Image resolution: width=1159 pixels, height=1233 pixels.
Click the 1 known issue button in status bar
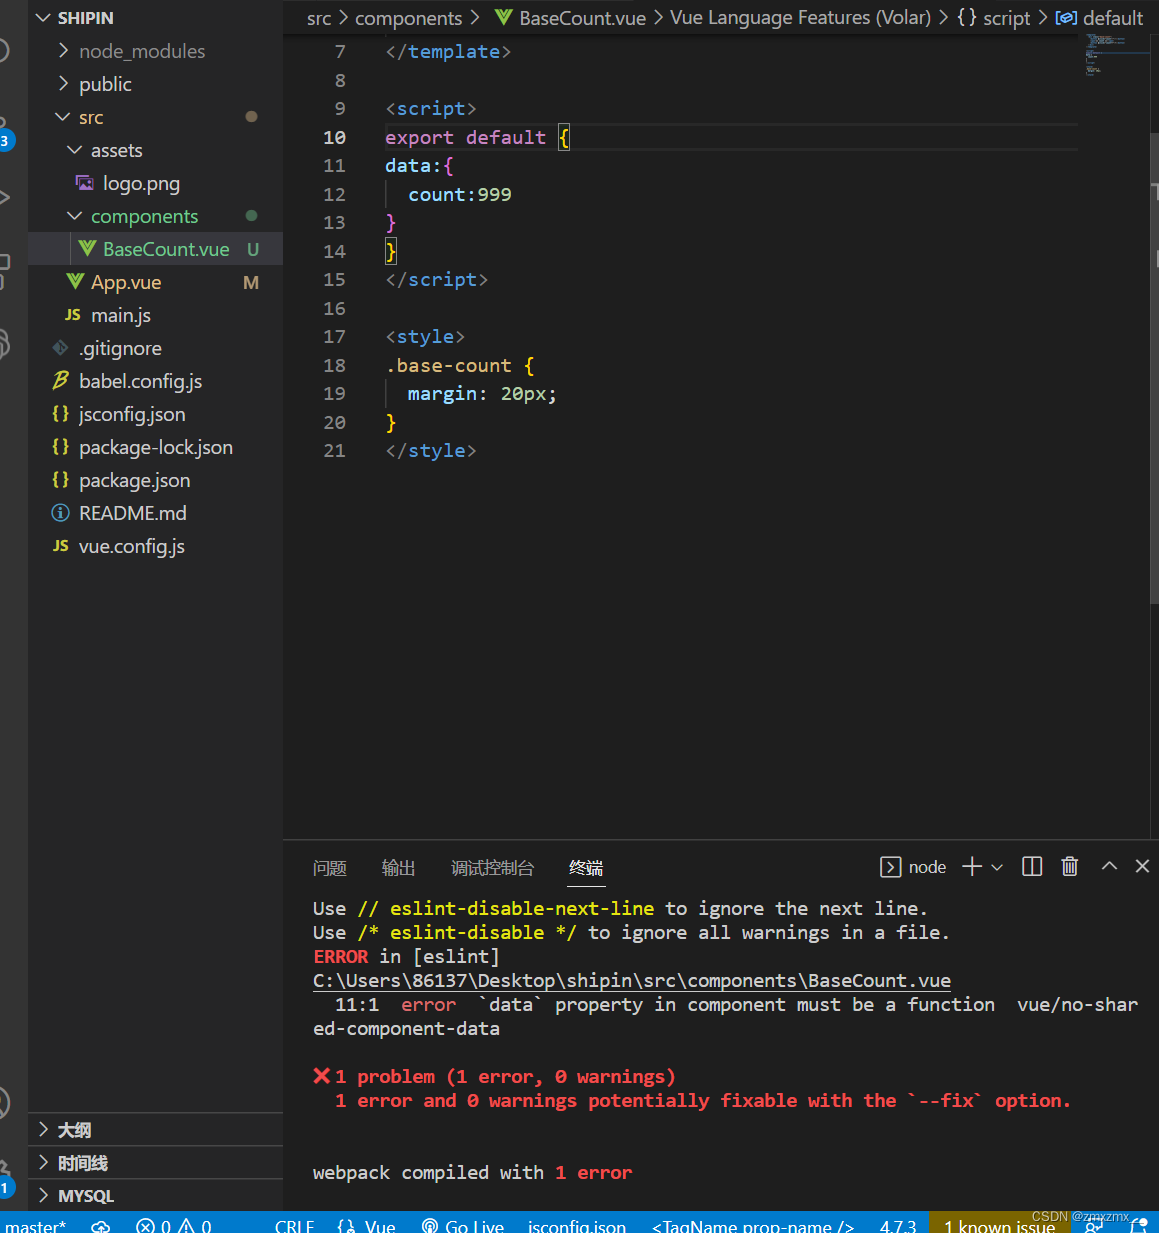pyautogui.click(x=998, y=1224)
